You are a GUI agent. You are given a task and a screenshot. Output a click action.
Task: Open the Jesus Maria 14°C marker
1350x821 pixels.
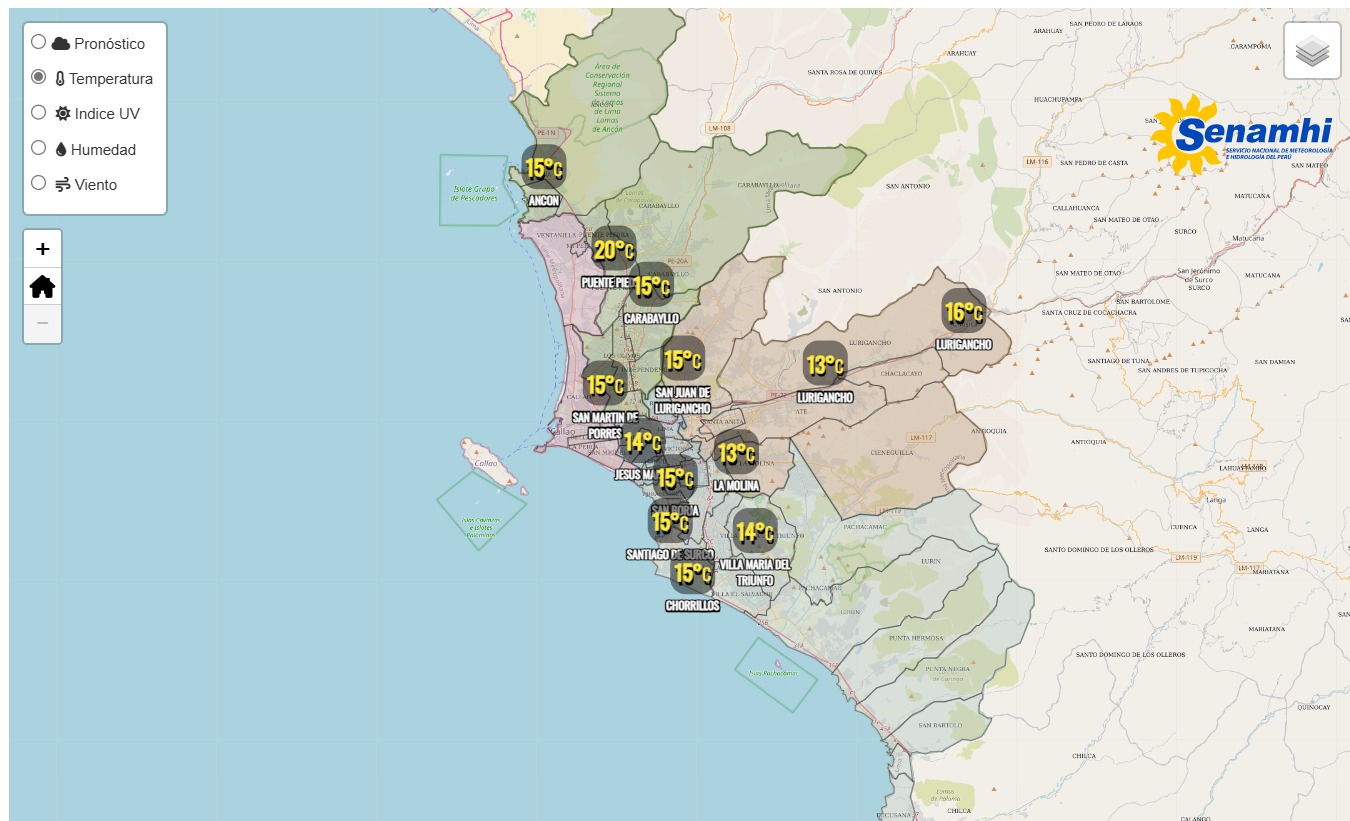[641, 440]
